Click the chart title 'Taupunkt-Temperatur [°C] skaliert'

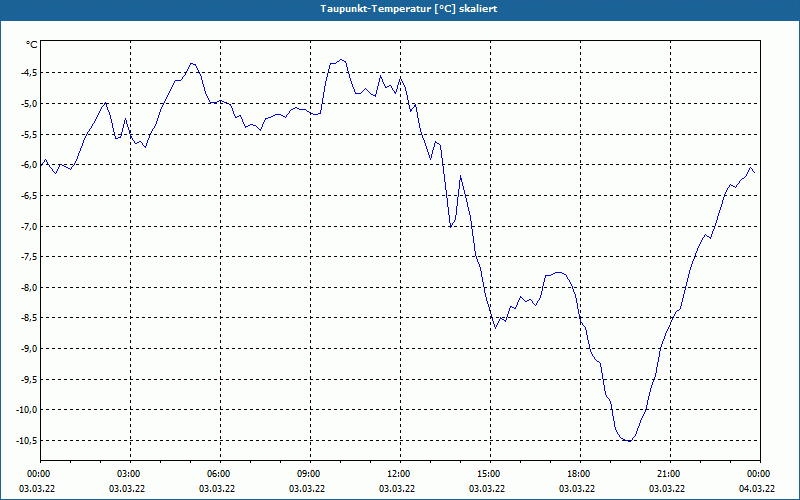pyautogui.click(x=409, y=9)
